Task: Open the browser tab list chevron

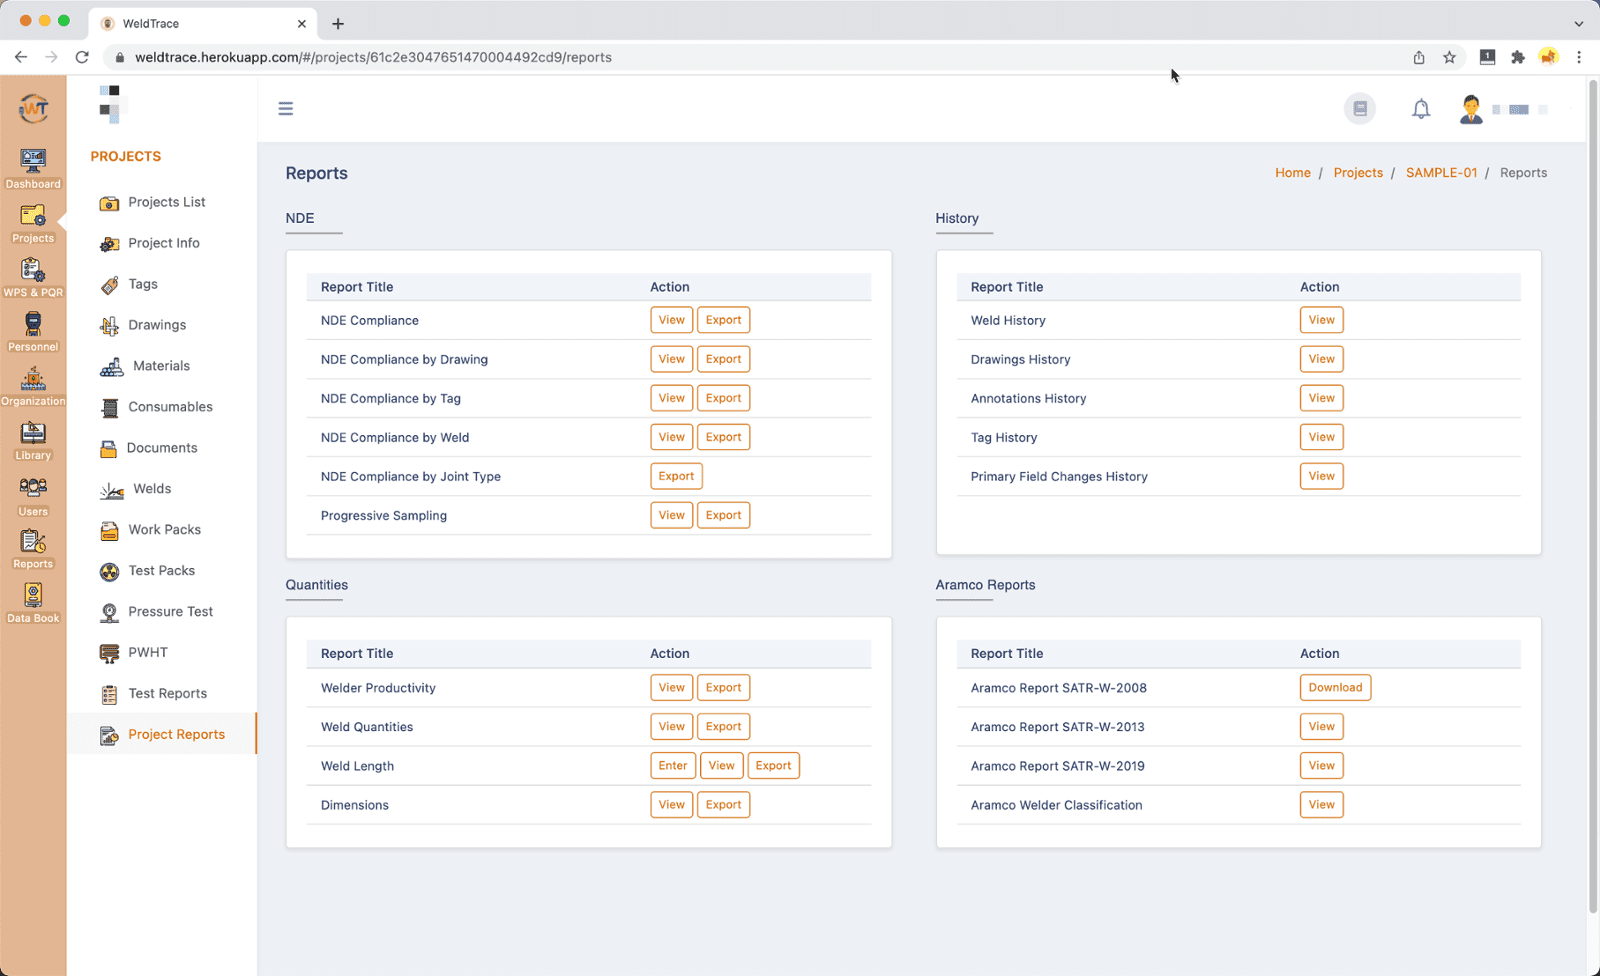Action: [x=1578, y=22]
